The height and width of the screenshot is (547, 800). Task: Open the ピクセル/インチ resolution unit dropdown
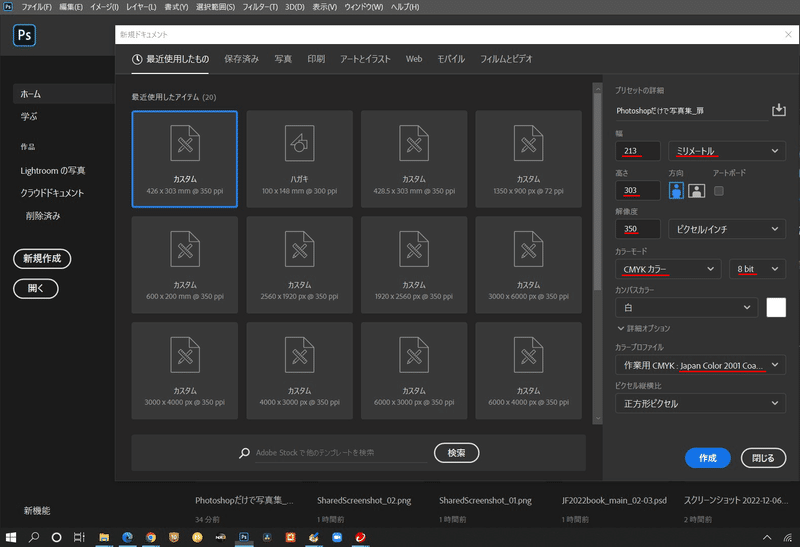click(x=727, y=229)
